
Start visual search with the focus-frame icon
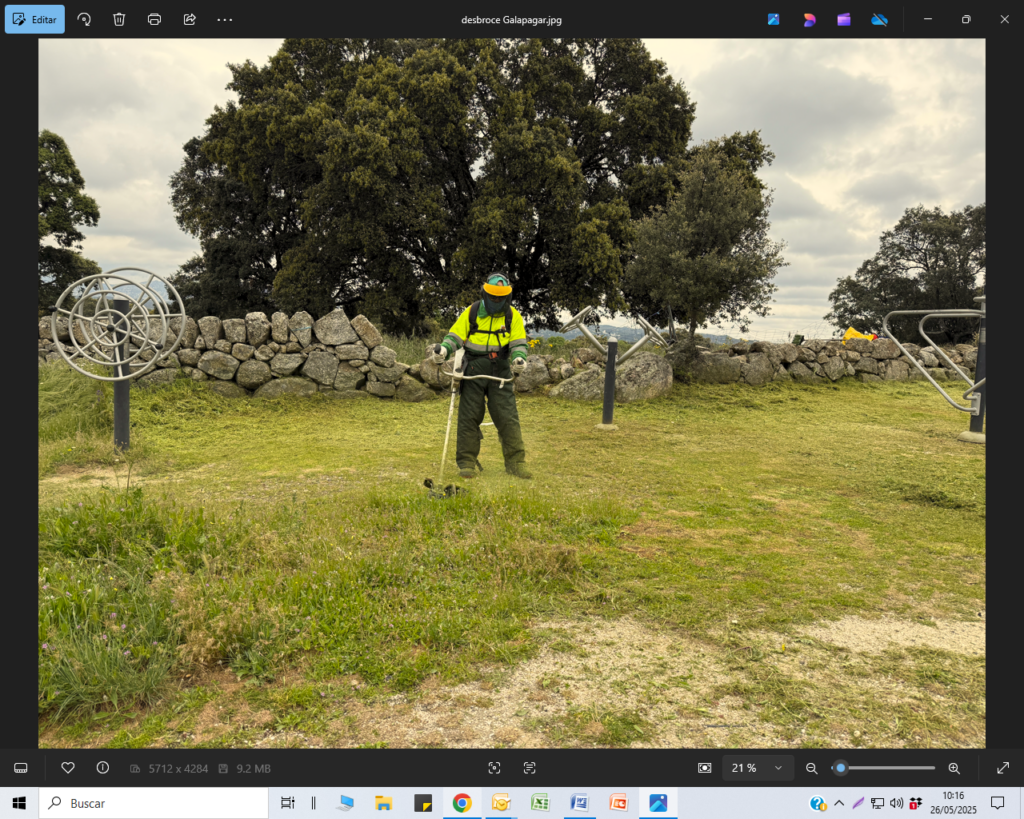coord(494,768)
